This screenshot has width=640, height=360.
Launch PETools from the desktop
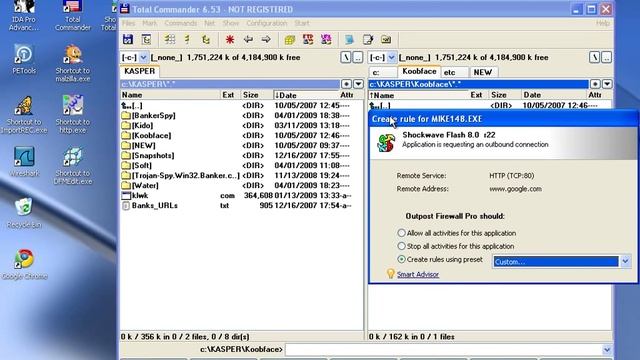tap(24, 60)
